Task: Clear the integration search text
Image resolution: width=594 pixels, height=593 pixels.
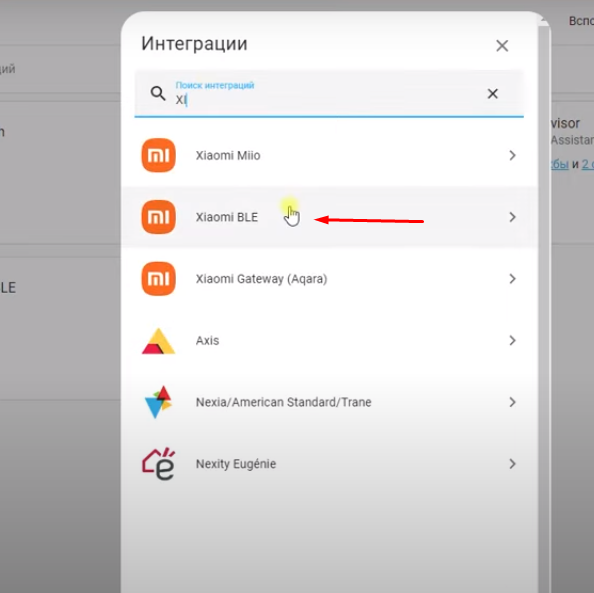Action: point(492,94)
